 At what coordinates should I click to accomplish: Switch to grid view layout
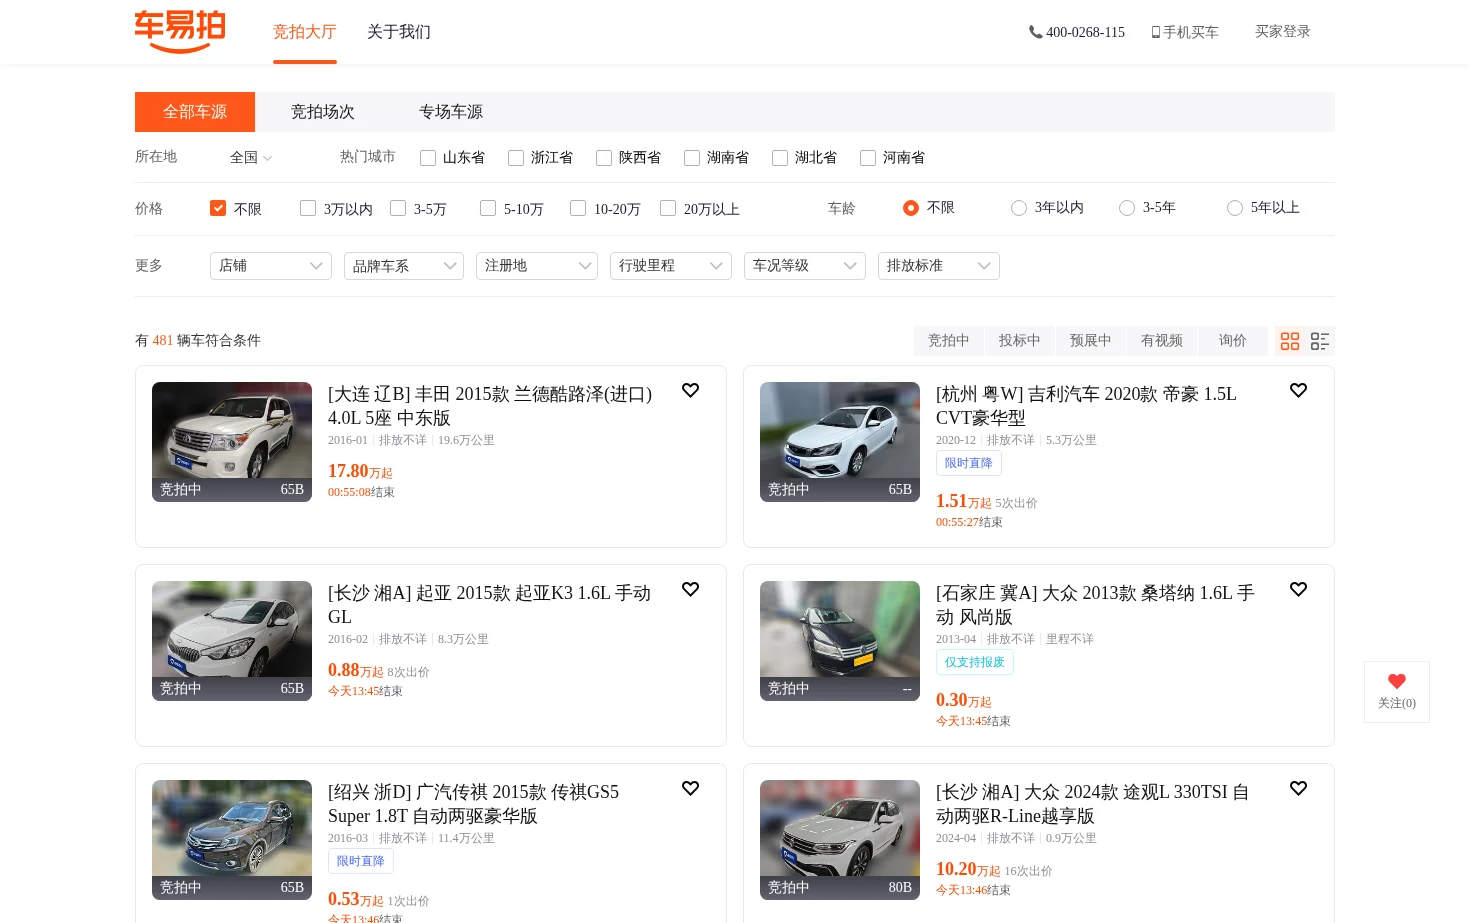click(x=1290, y=341)
